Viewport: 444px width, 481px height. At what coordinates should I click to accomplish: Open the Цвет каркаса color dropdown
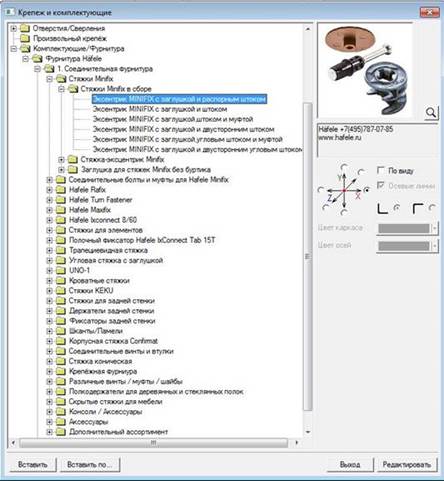point(434,228)
